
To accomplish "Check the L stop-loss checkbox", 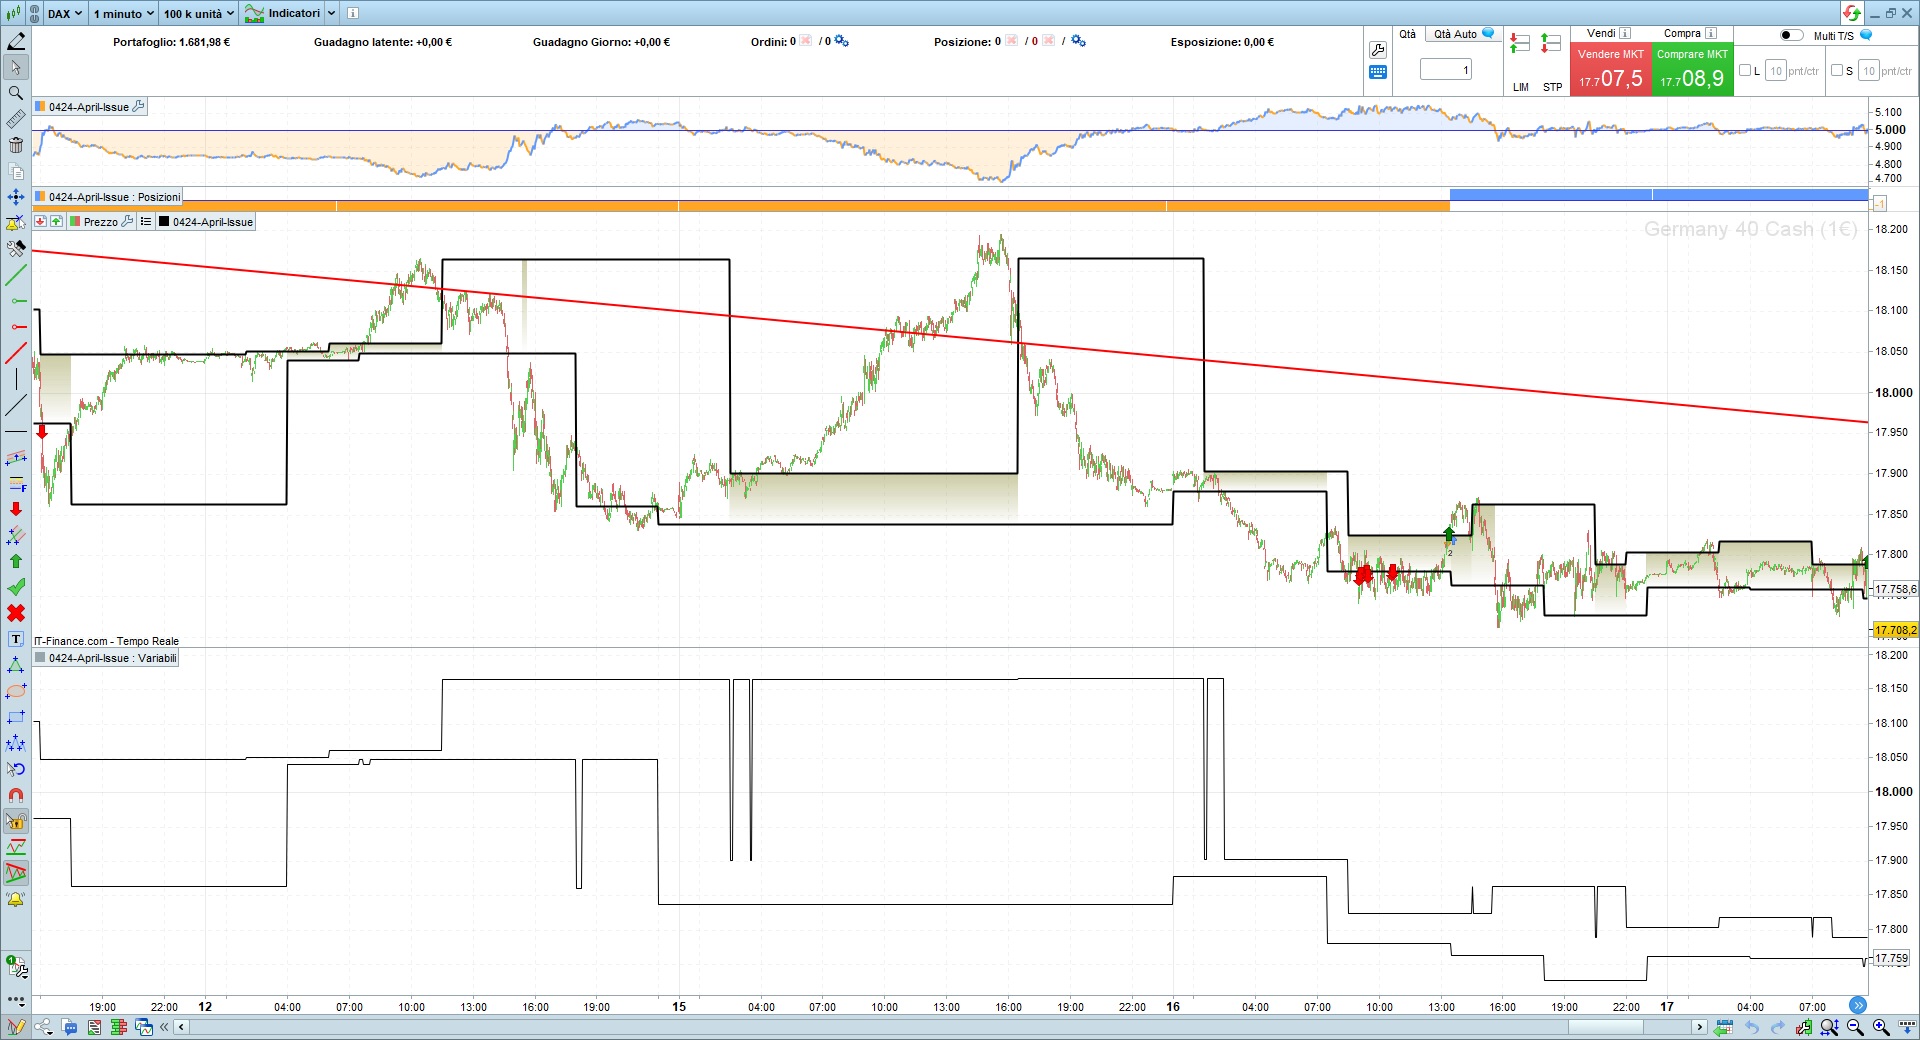I will point(1745,70).
